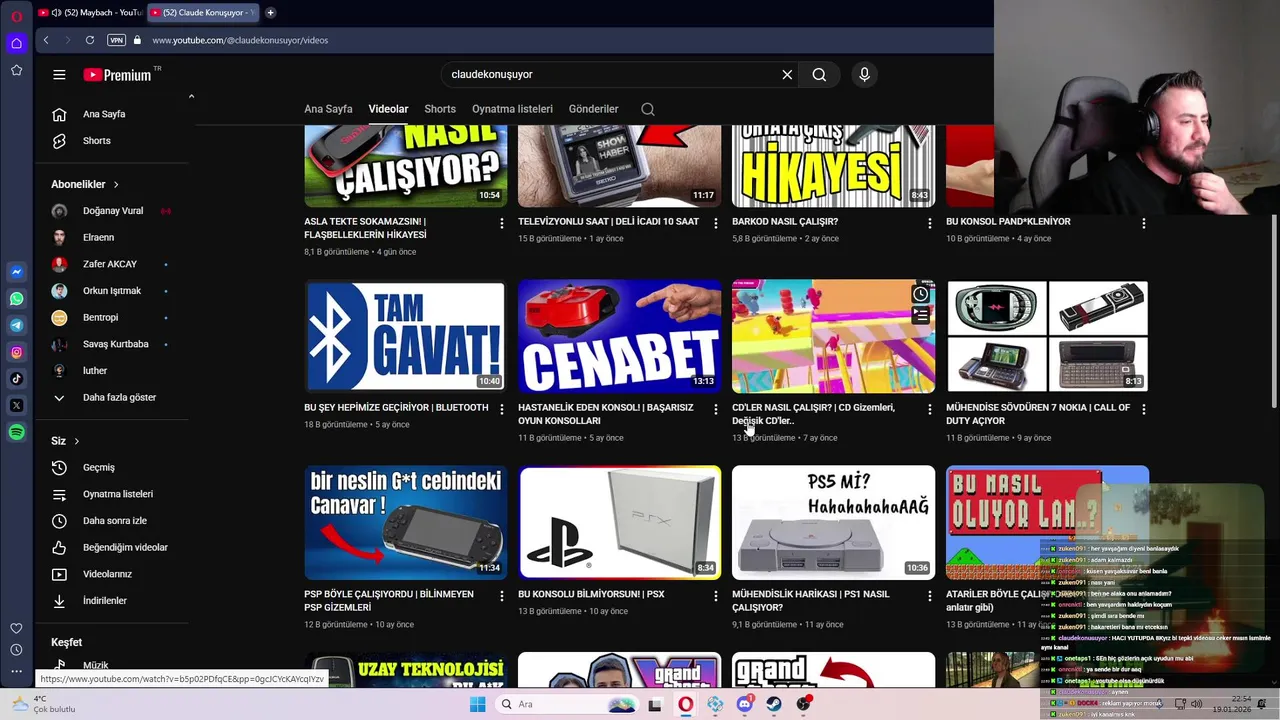The height and width of the screenshot is (720, 1280).
Task: Open Discord from the taskbar
Action: coord(745,704)
